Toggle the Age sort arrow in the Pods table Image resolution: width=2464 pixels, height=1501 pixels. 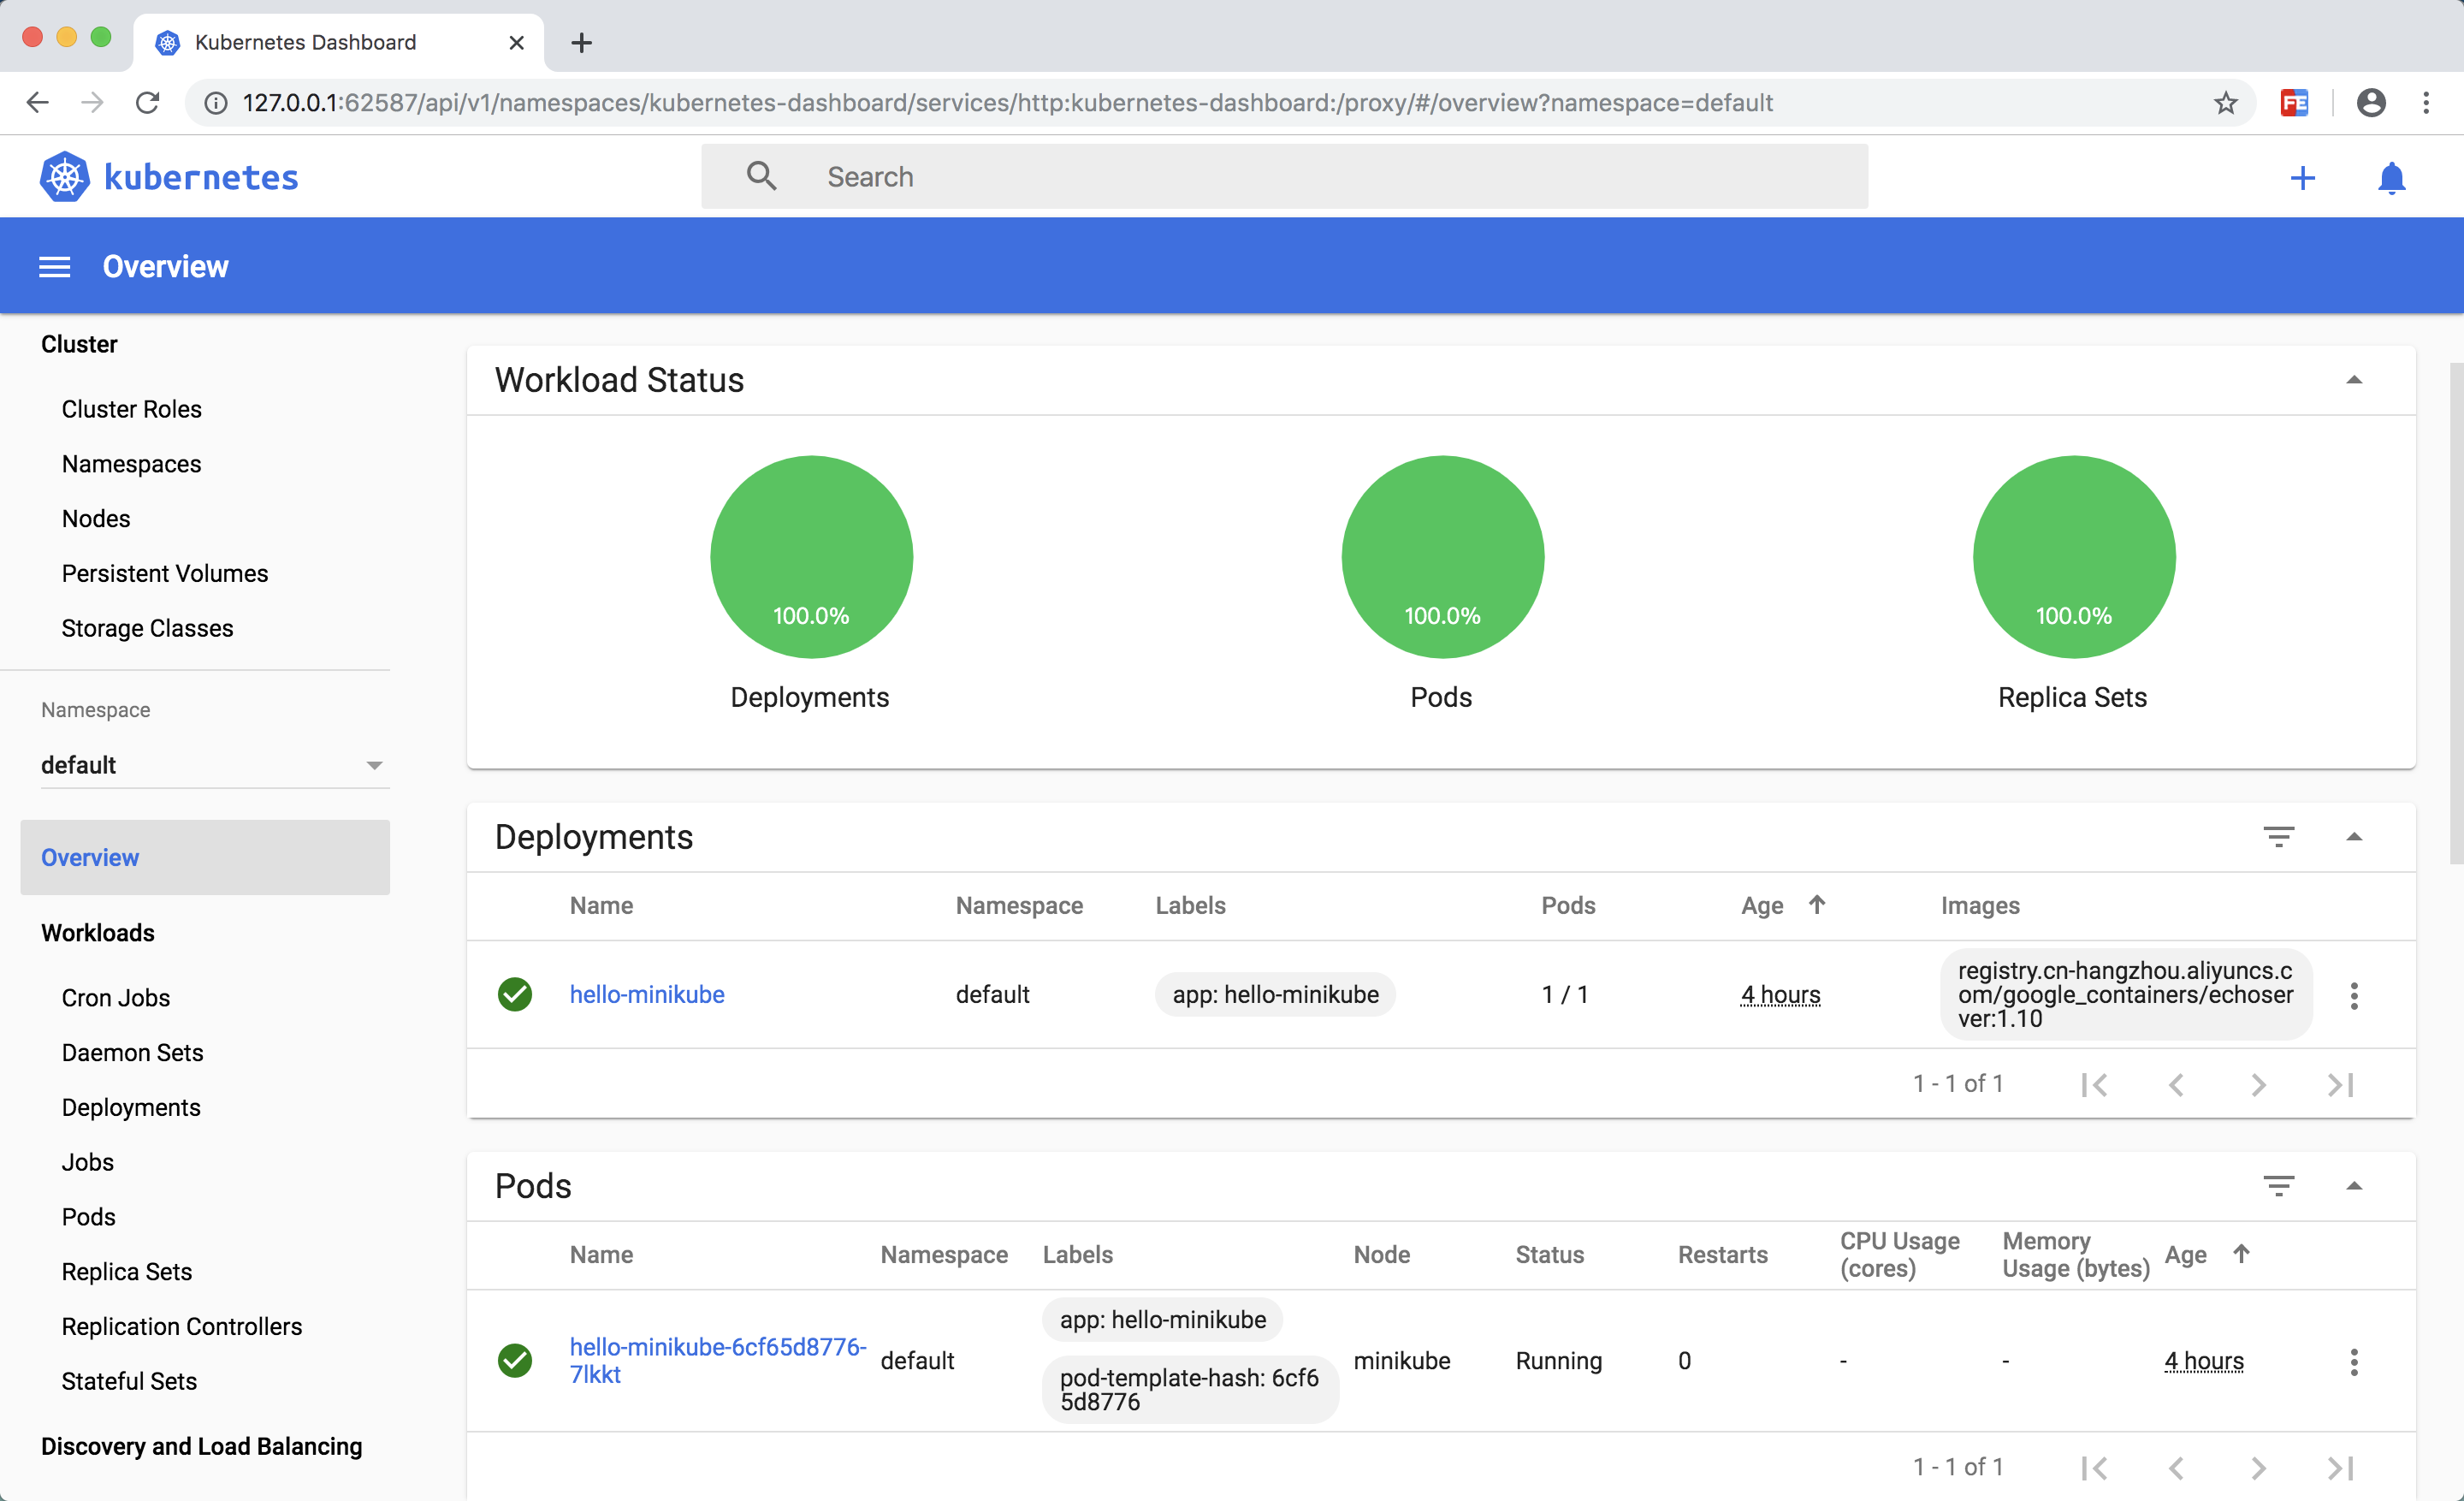click(2241, 1254)
